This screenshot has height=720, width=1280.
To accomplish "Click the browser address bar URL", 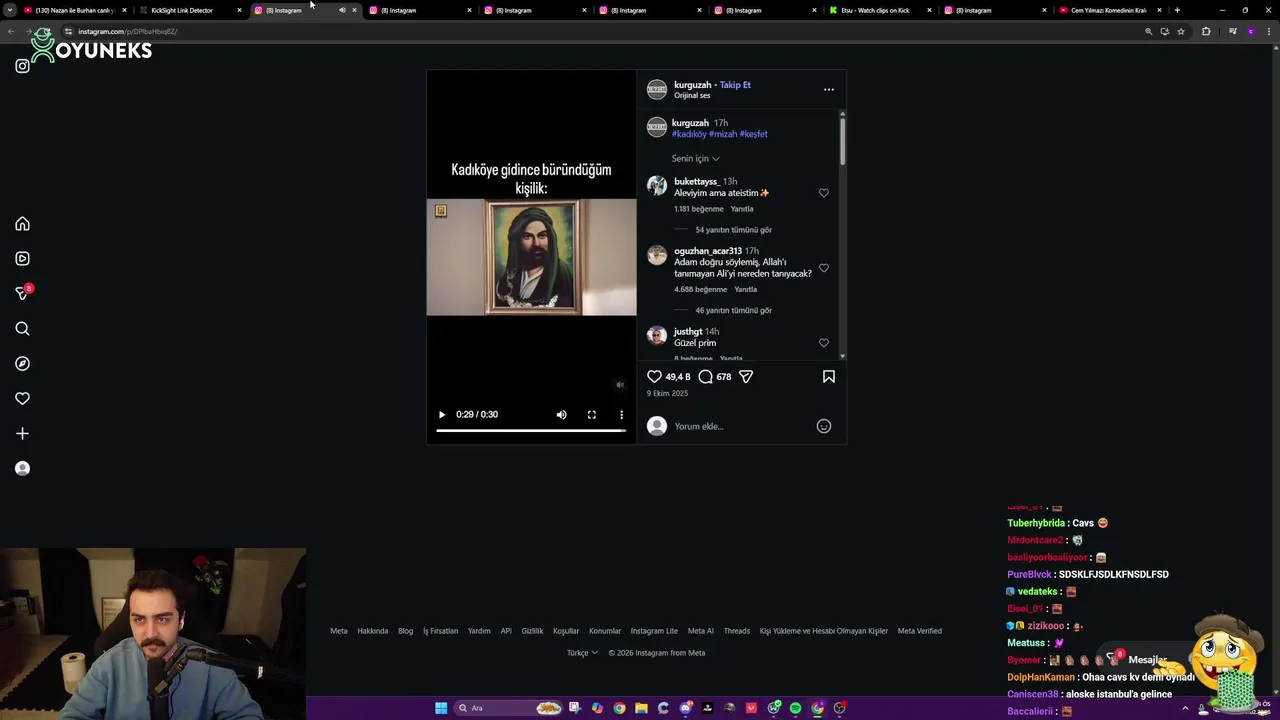I will tap(128, 31).
